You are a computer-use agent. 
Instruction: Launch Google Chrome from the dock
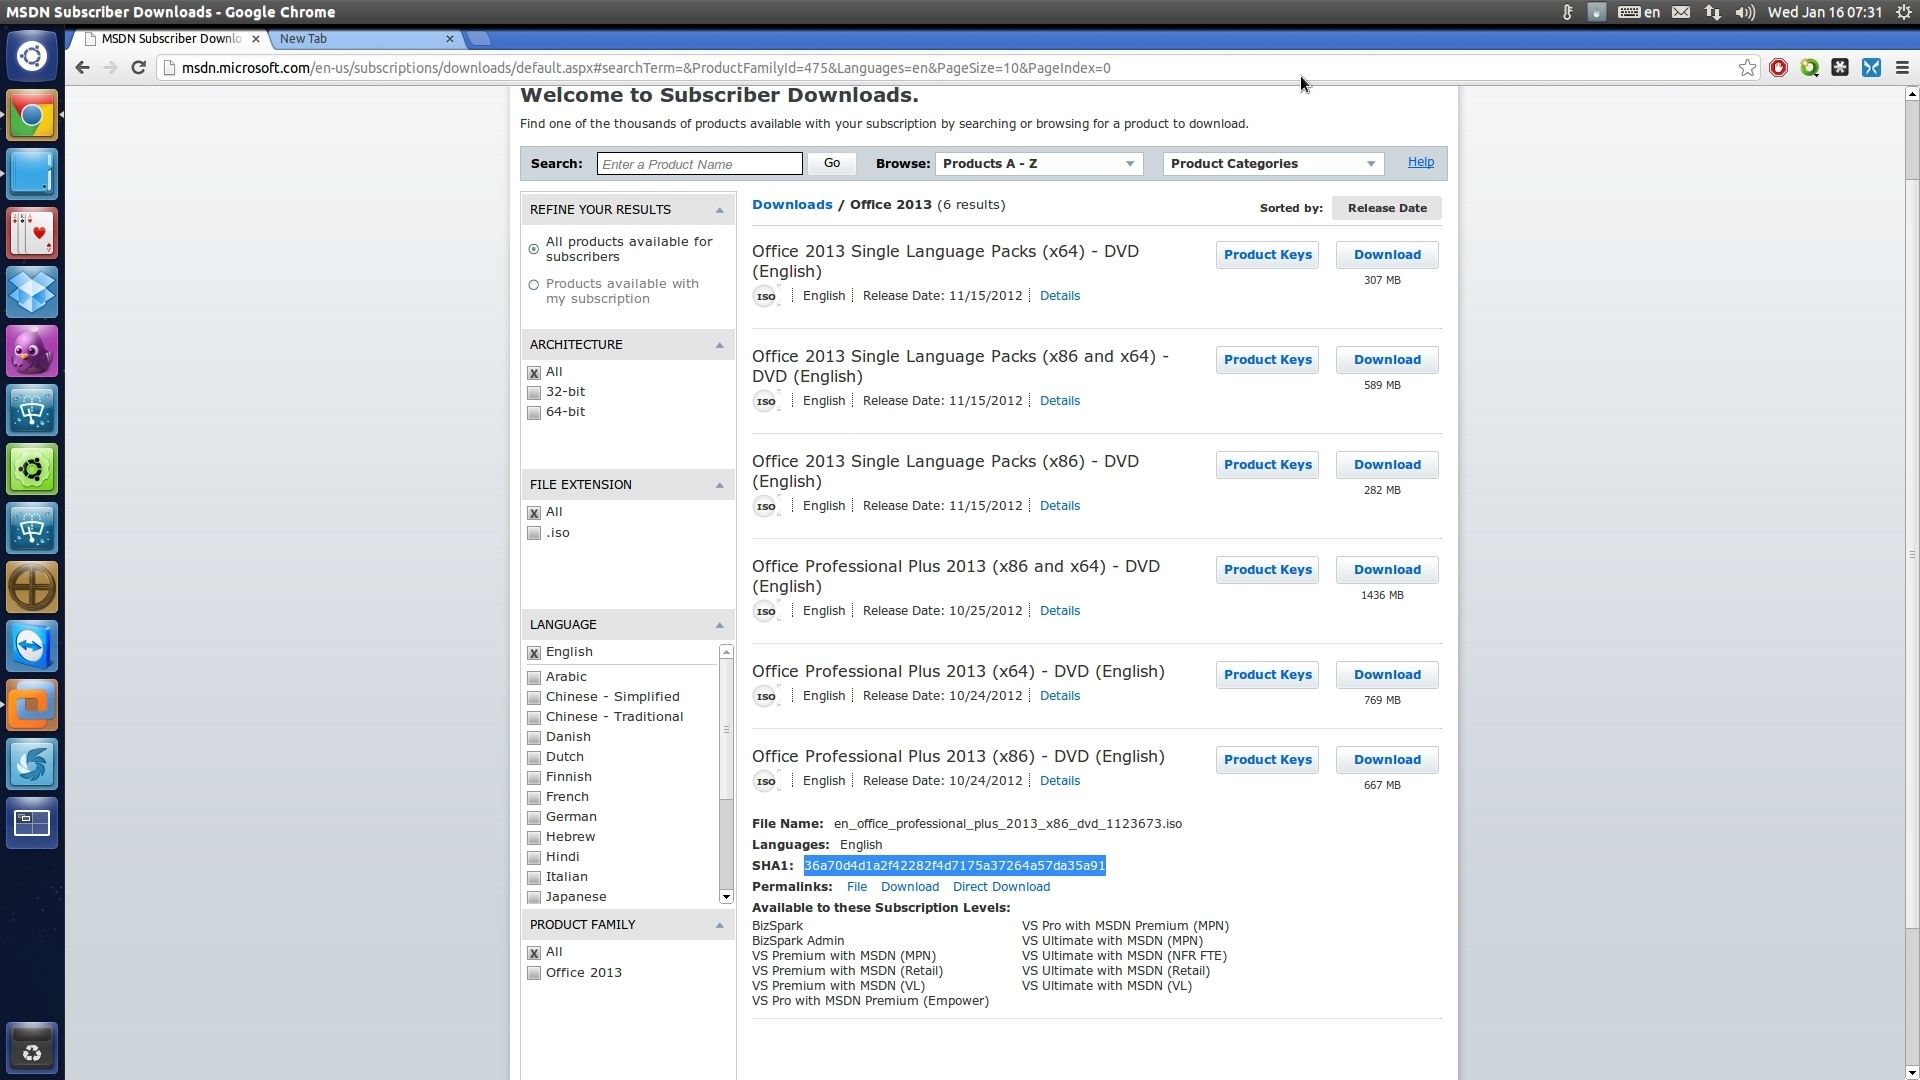[x=32, y=115]
